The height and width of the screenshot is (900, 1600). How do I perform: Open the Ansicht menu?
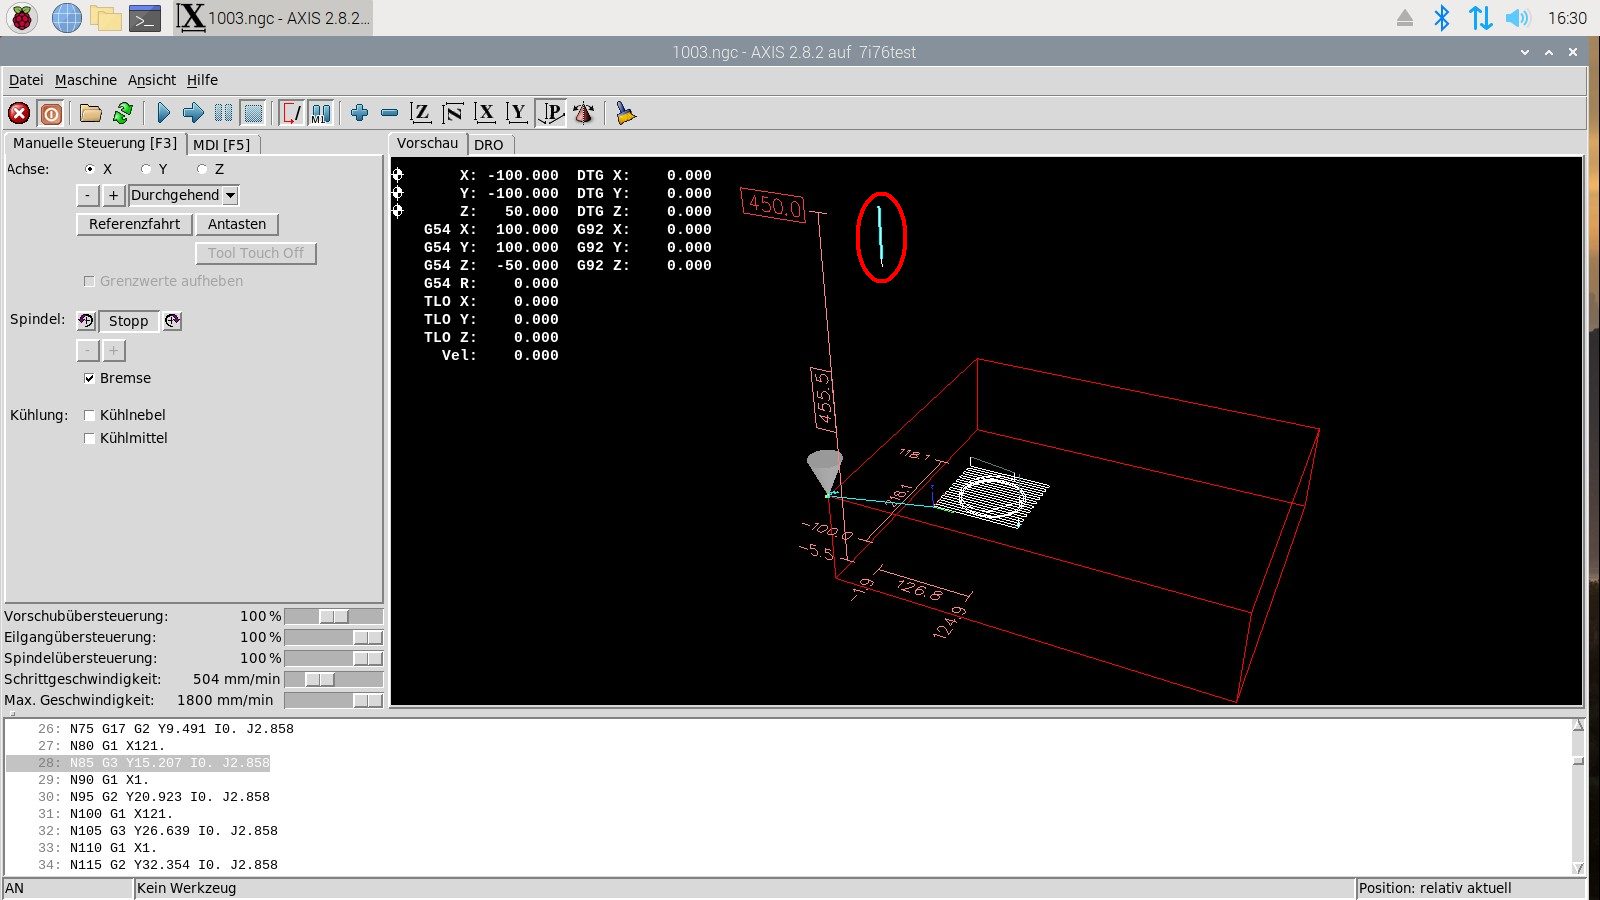tap(151, 80)
